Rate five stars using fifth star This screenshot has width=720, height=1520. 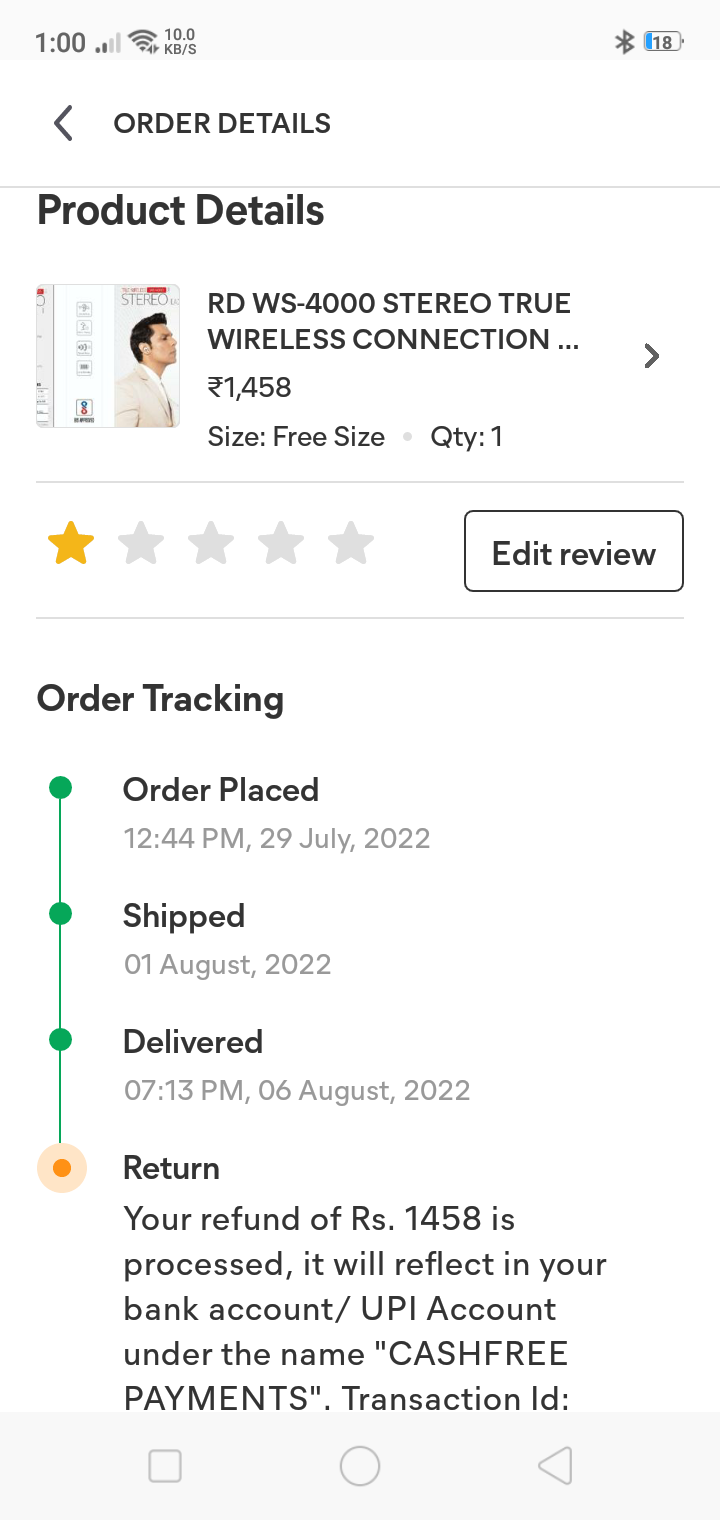point(351,546)
